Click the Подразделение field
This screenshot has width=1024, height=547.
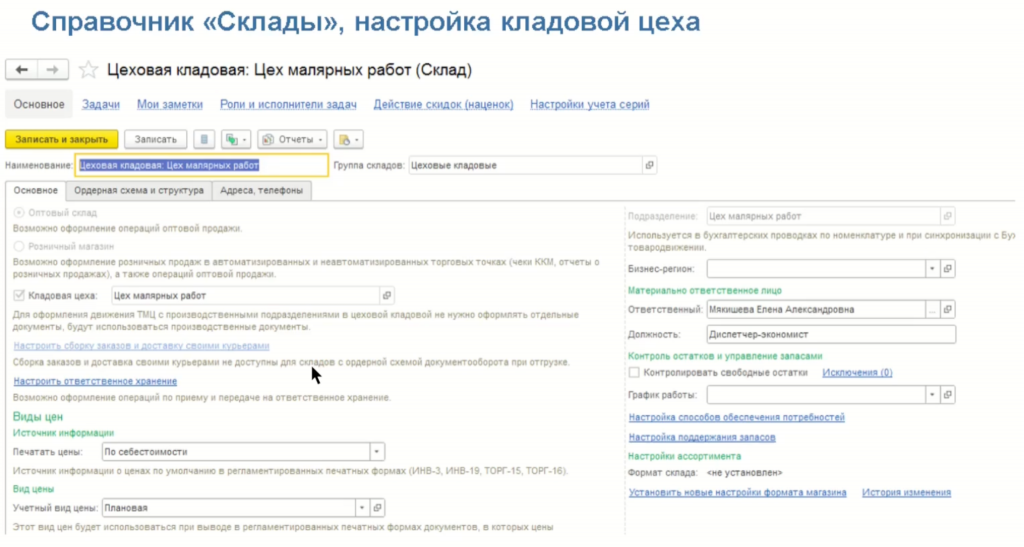tap(824, 216)
